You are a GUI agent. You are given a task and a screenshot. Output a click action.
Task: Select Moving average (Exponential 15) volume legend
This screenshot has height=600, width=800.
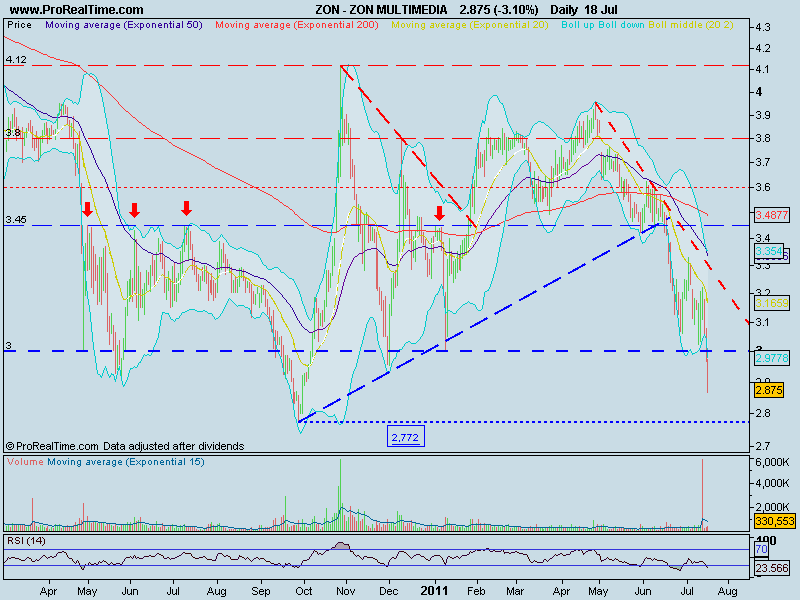126,462
